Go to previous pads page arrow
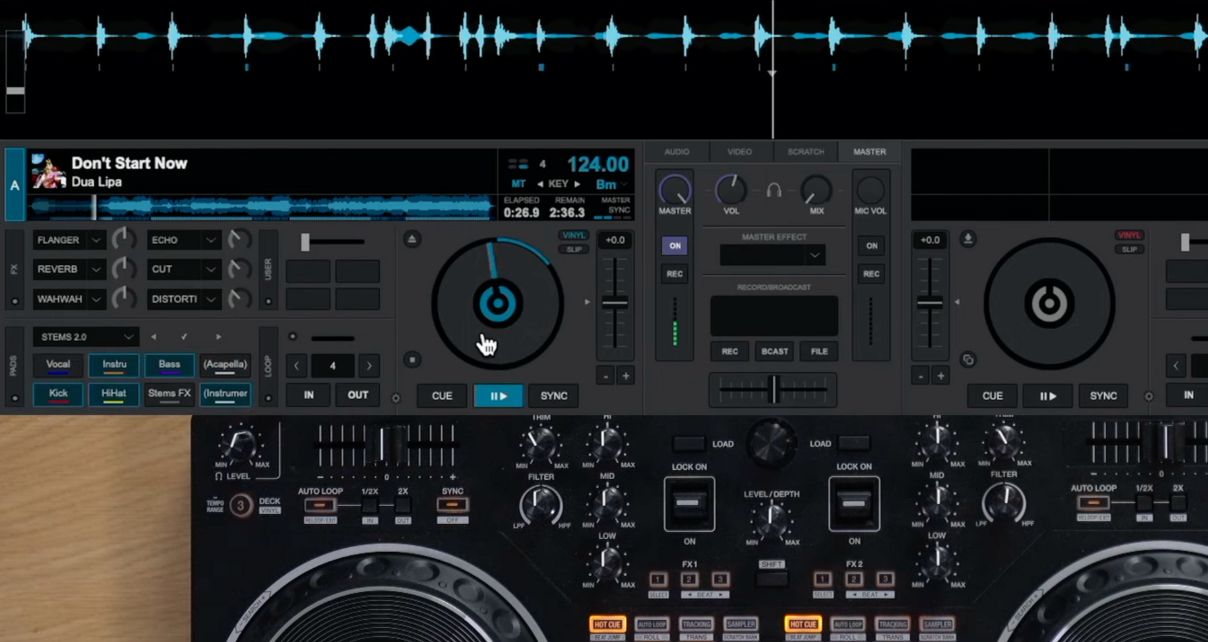This screenshot has height=642, width=1208. coord(153,337)
